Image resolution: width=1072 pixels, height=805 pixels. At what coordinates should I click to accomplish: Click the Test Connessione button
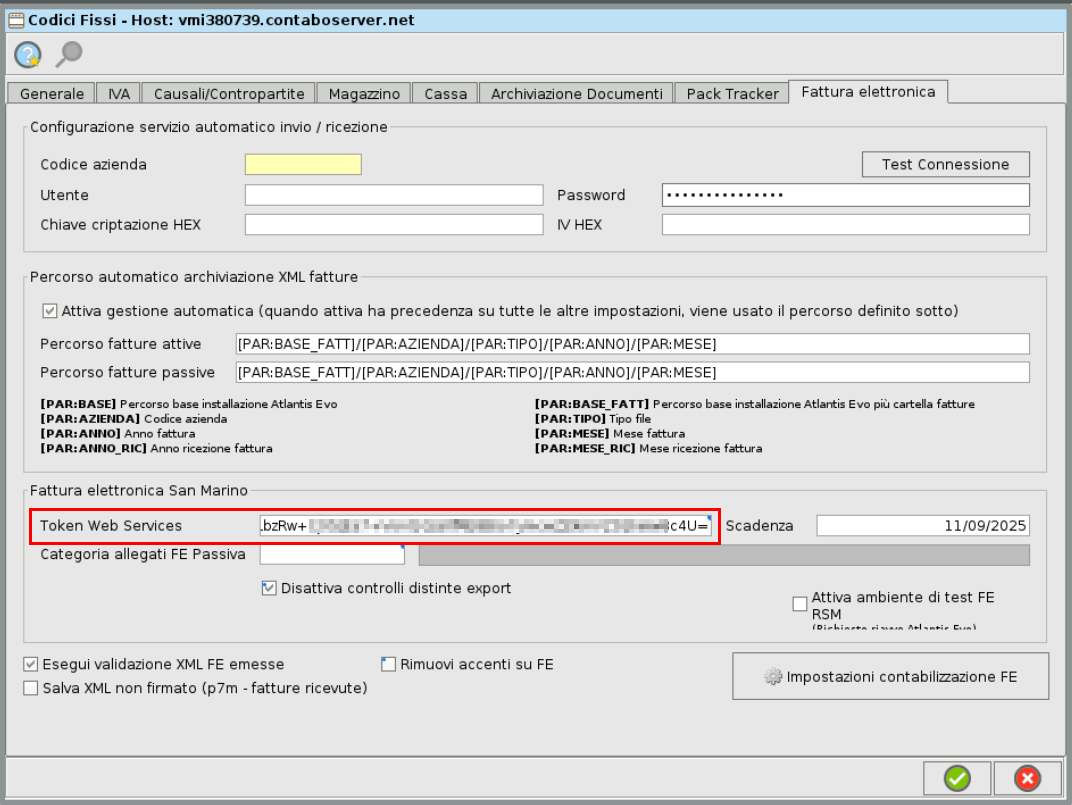click(944, 164)
